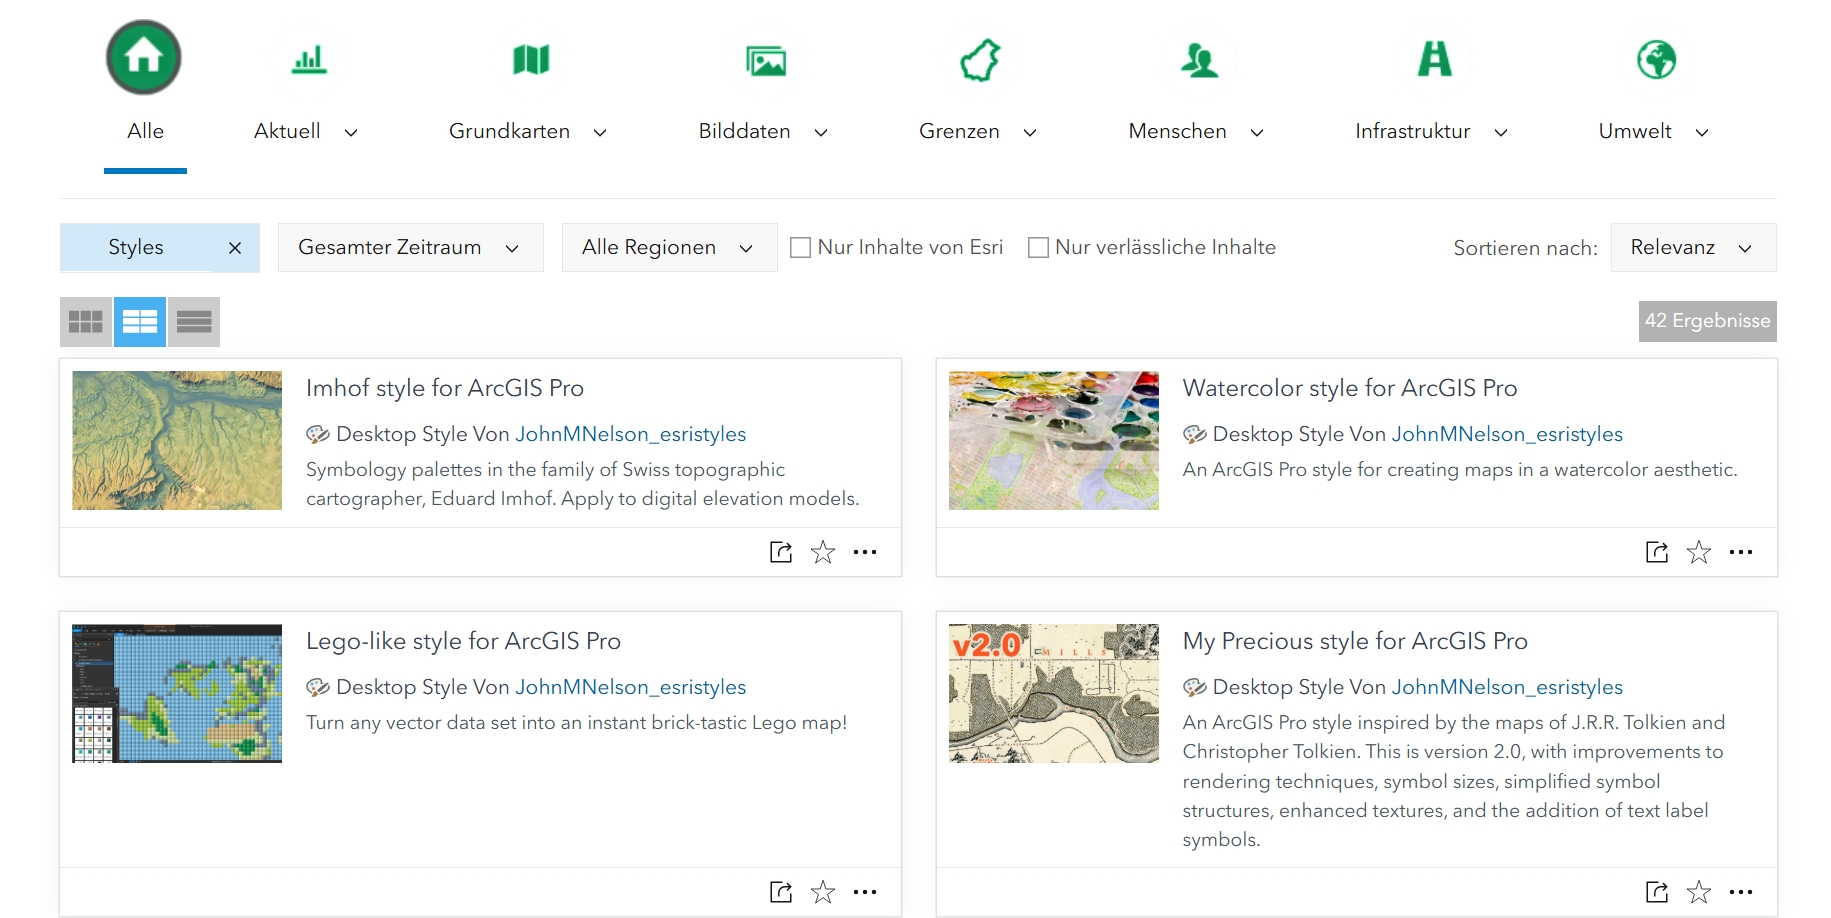Open Watercolor style for ArcGIS Pro title

coord(1350,388)
